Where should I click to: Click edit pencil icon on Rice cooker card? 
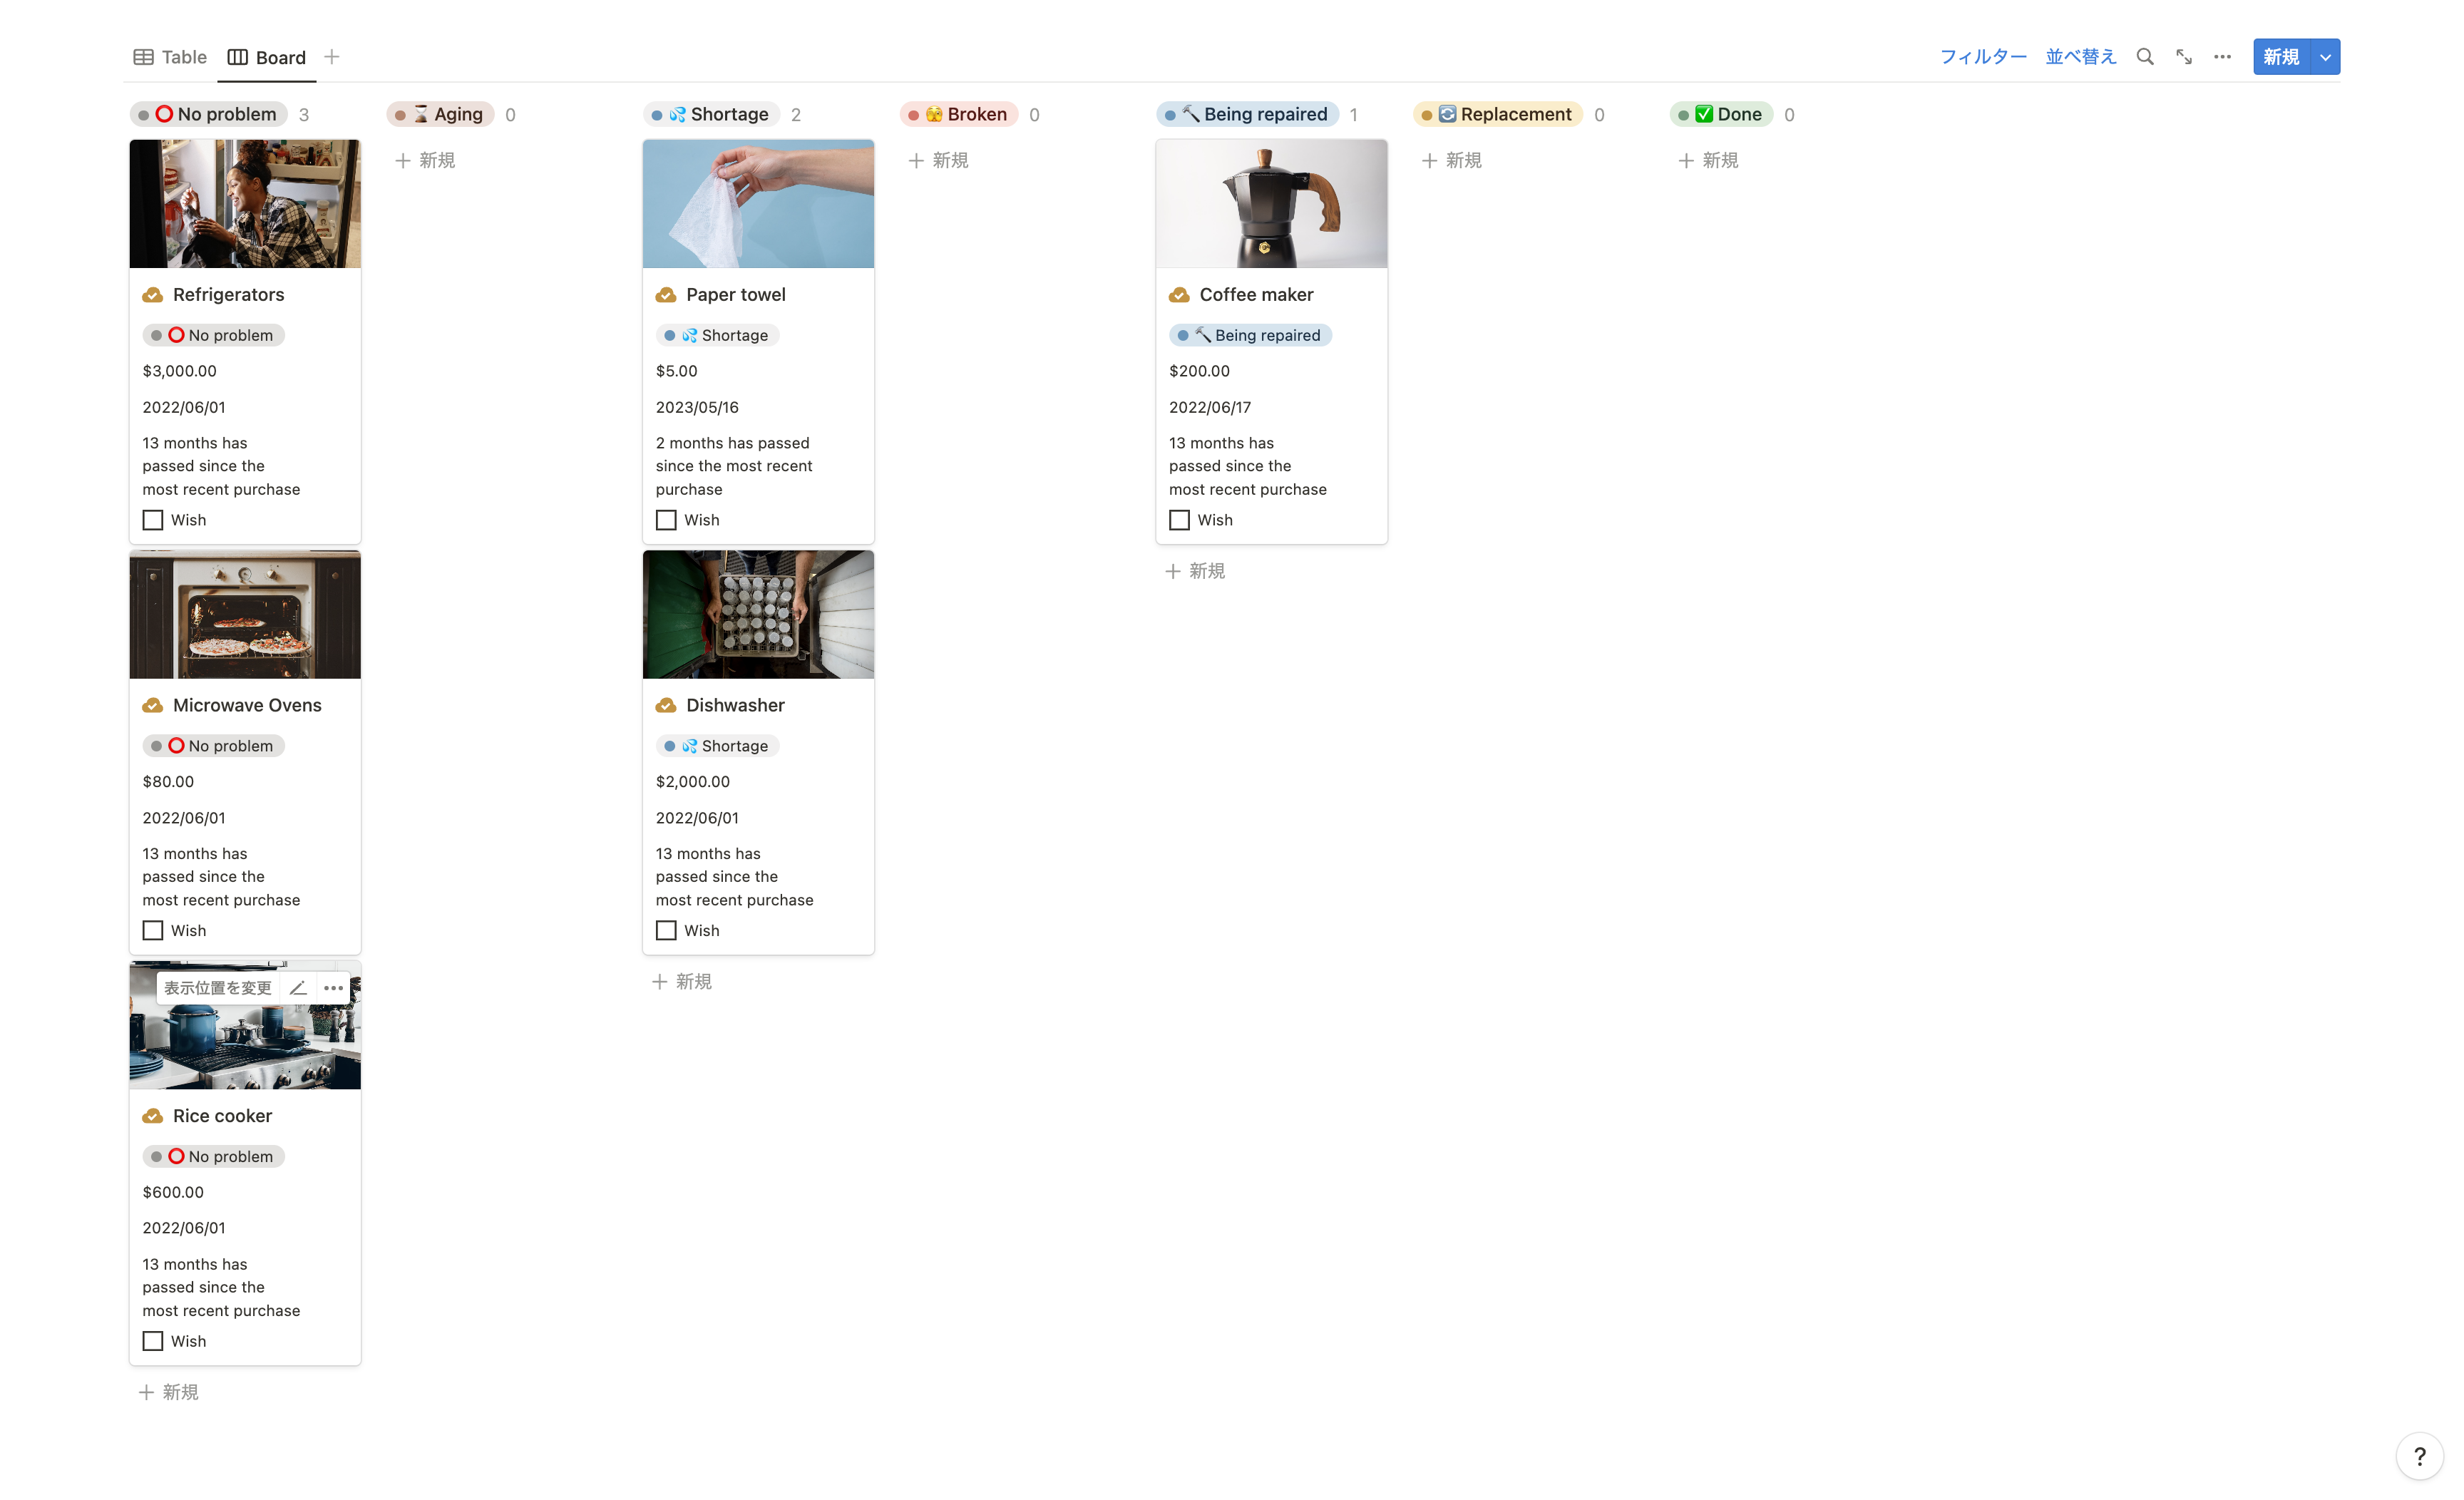[298, 988]
